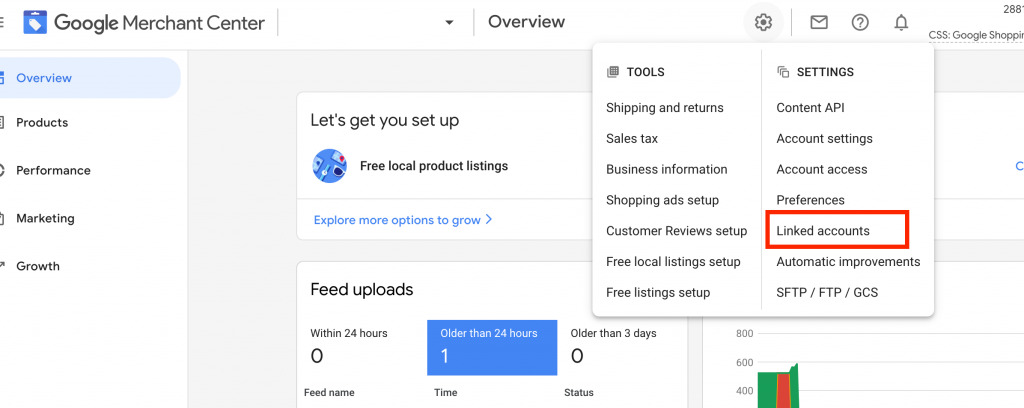1024x408 pixels.
Task: Click the Time column header
Action: 445,392
